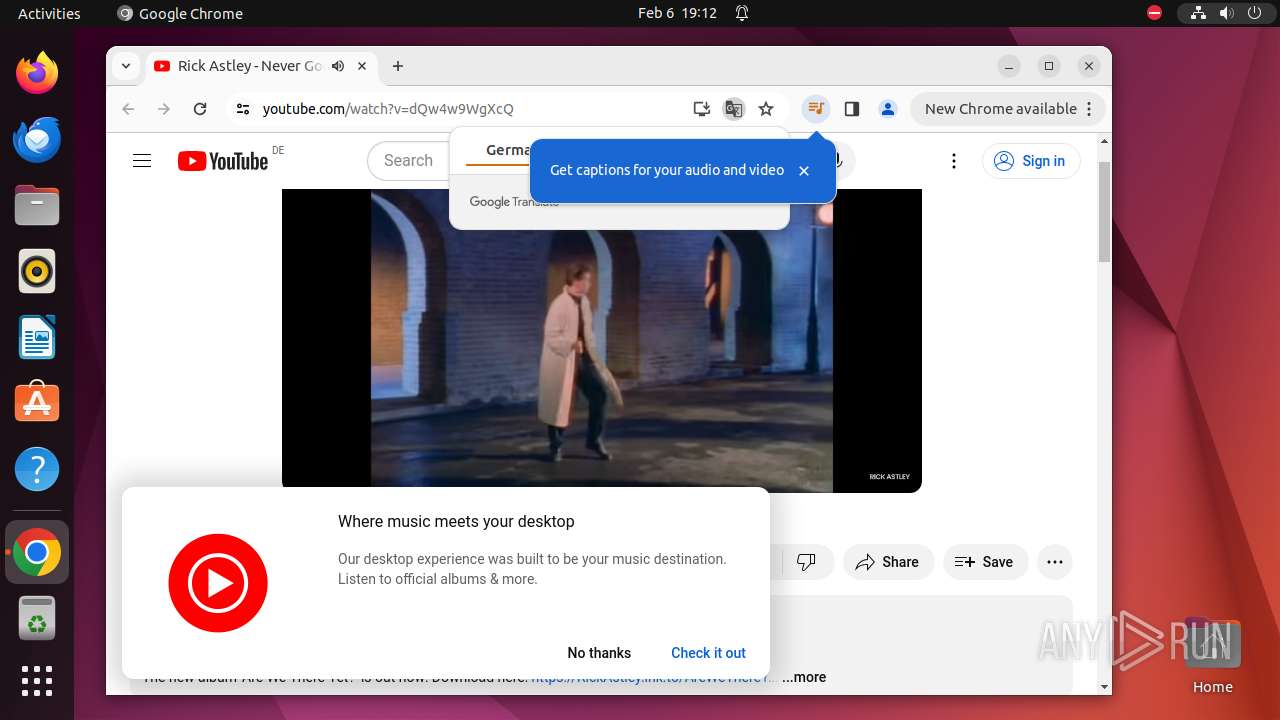
Task: Decline with No thanks
Action: (599, 653)
